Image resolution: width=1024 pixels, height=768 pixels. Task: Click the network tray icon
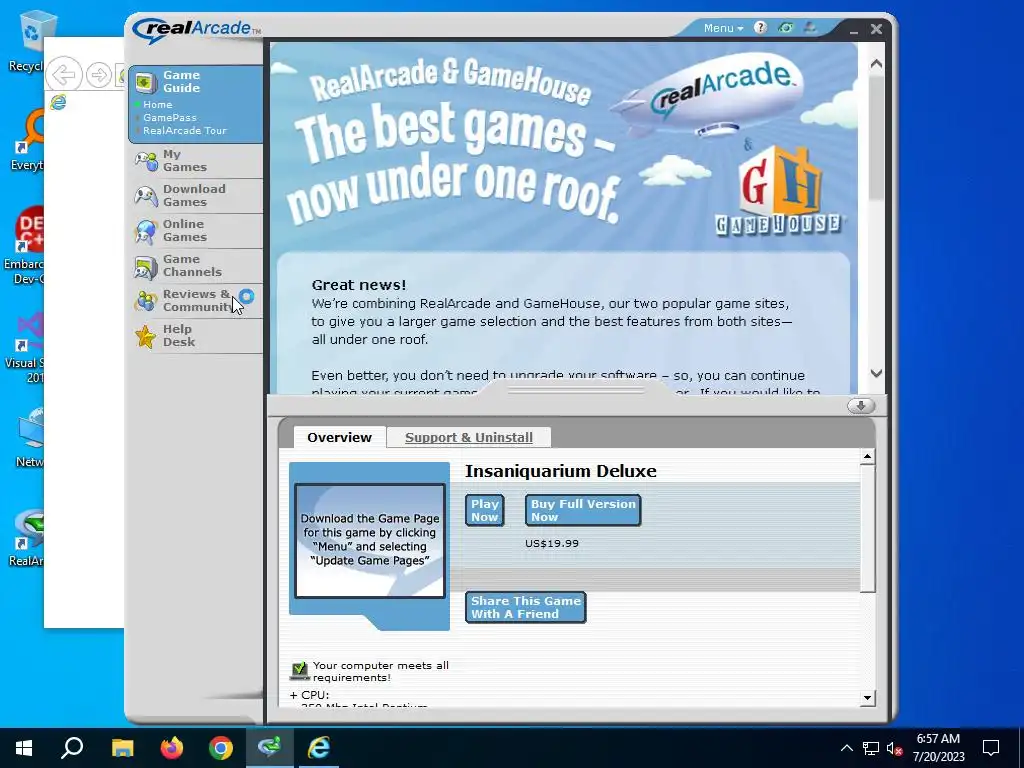871,748
